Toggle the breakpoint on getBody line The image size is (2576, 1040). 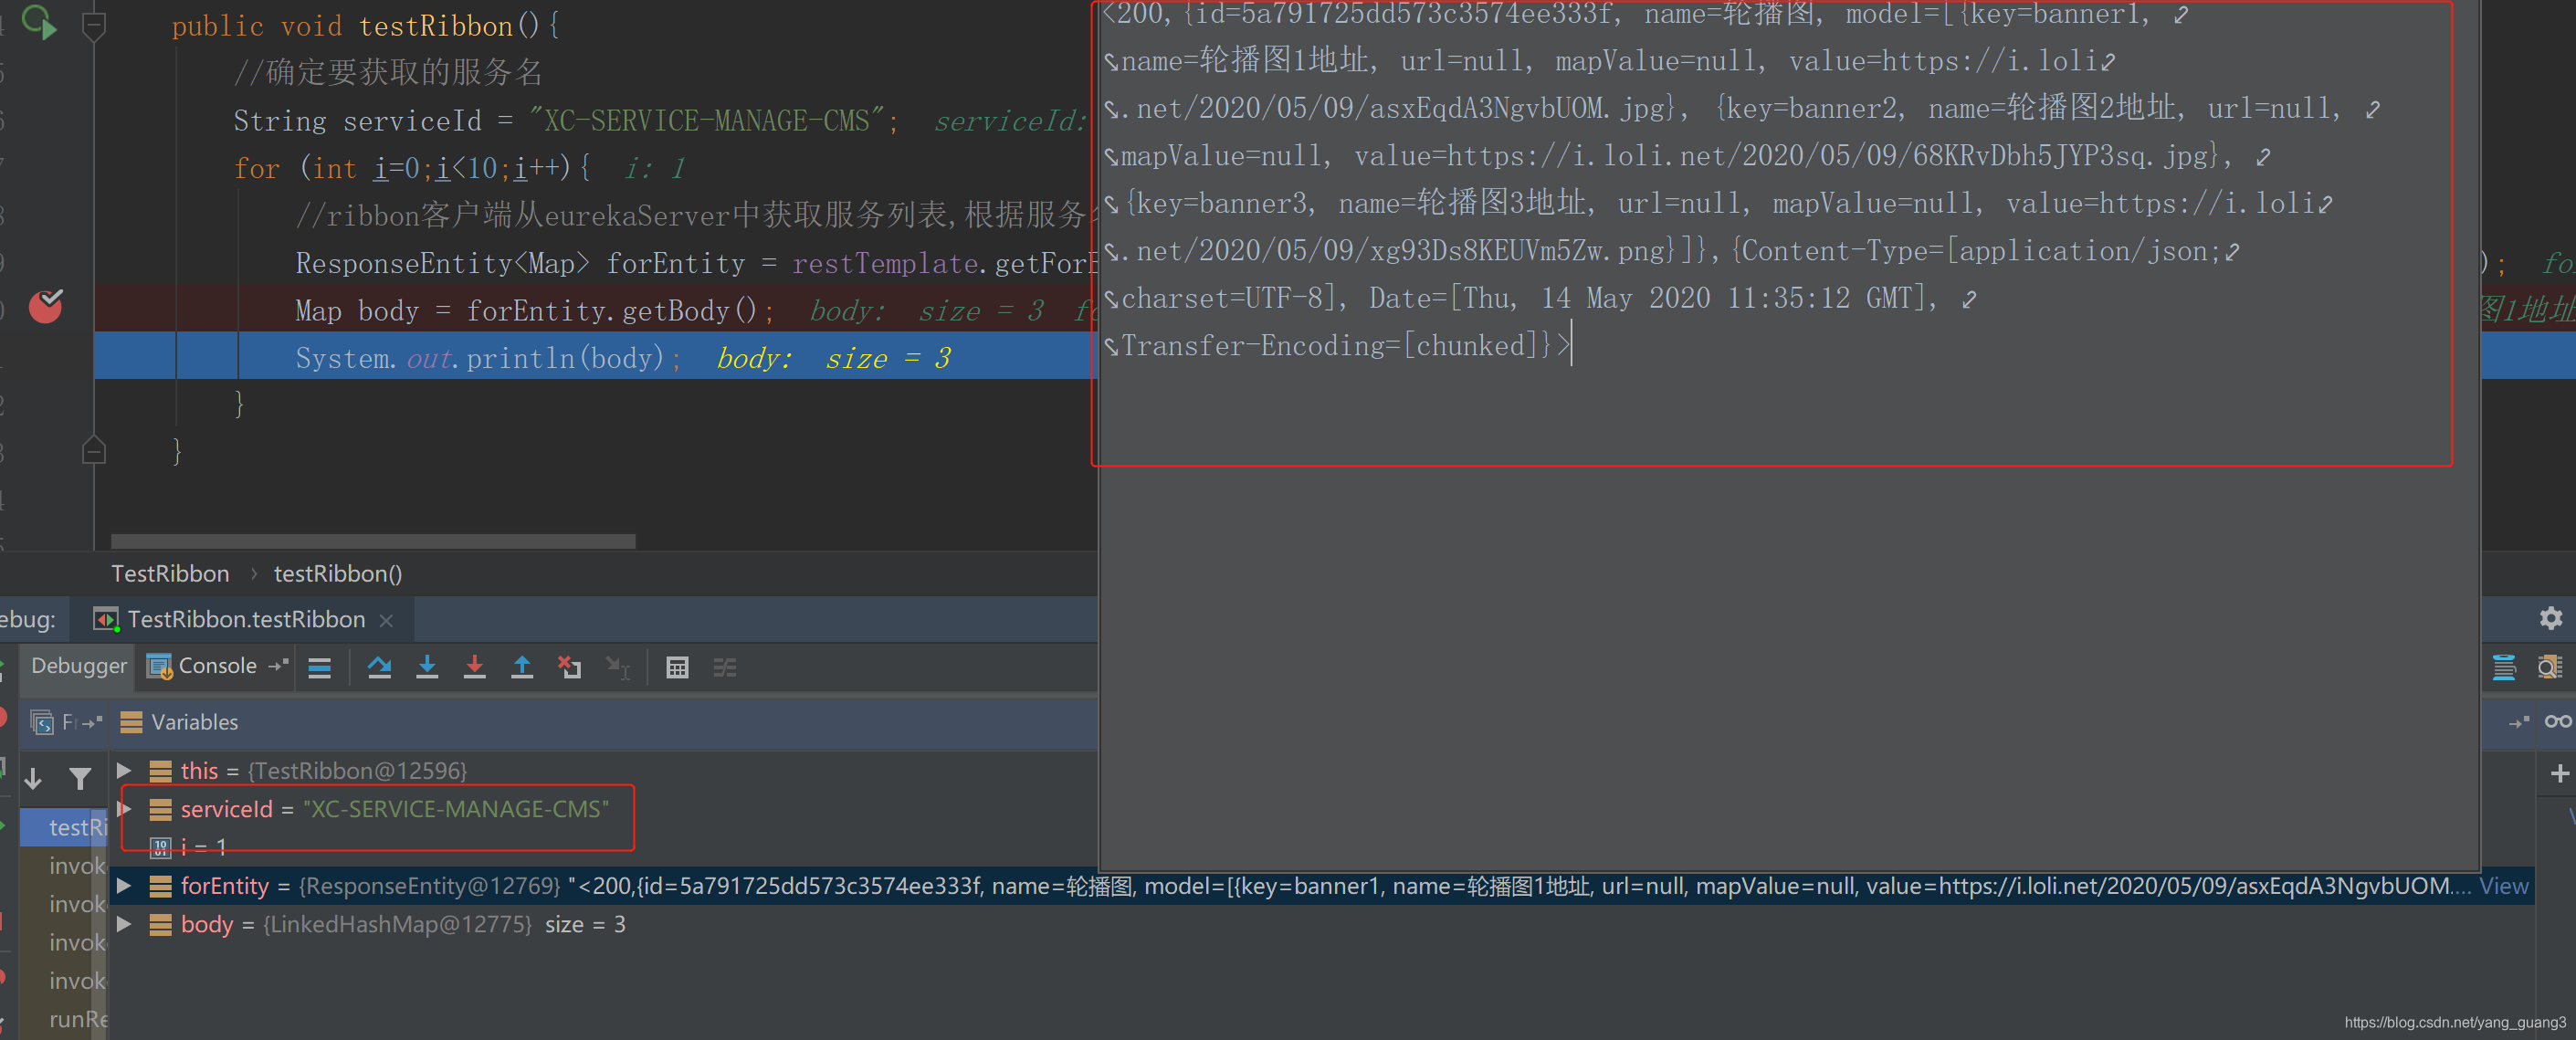pos(45,307)
